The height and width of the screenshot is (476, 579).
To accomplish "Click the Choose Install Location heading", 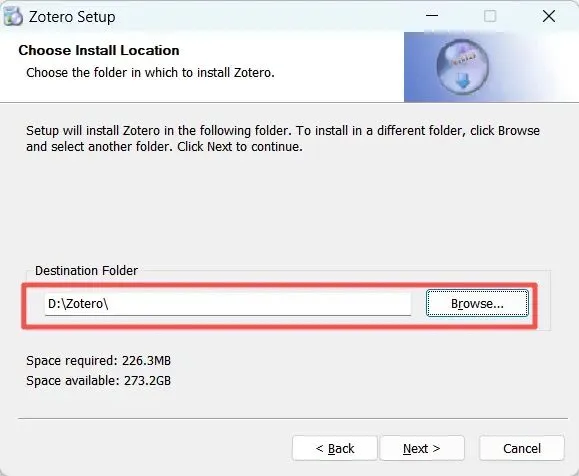I will (99, 50).
